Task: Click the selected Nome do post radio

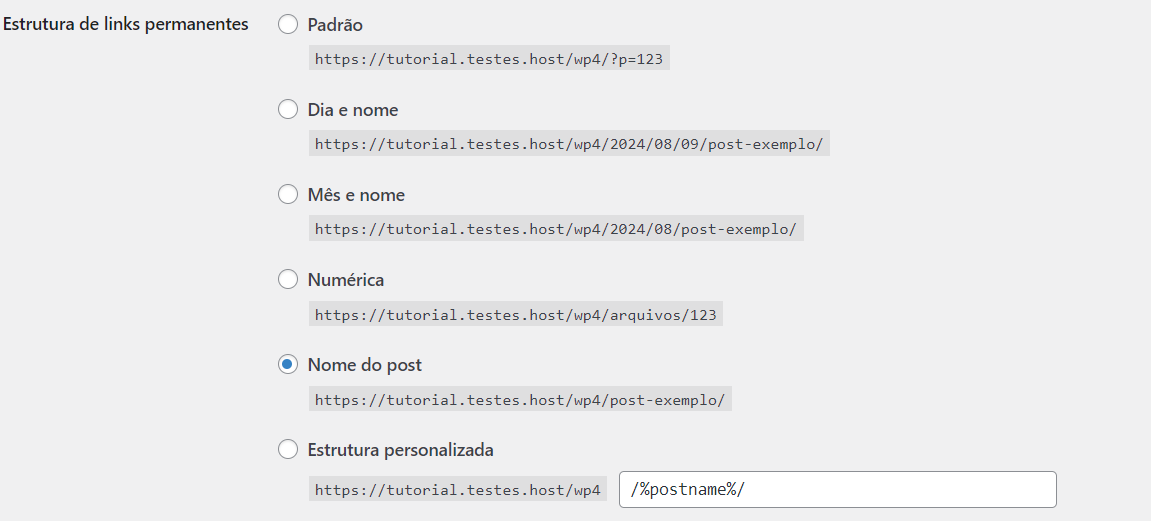Action: point(288,365)
